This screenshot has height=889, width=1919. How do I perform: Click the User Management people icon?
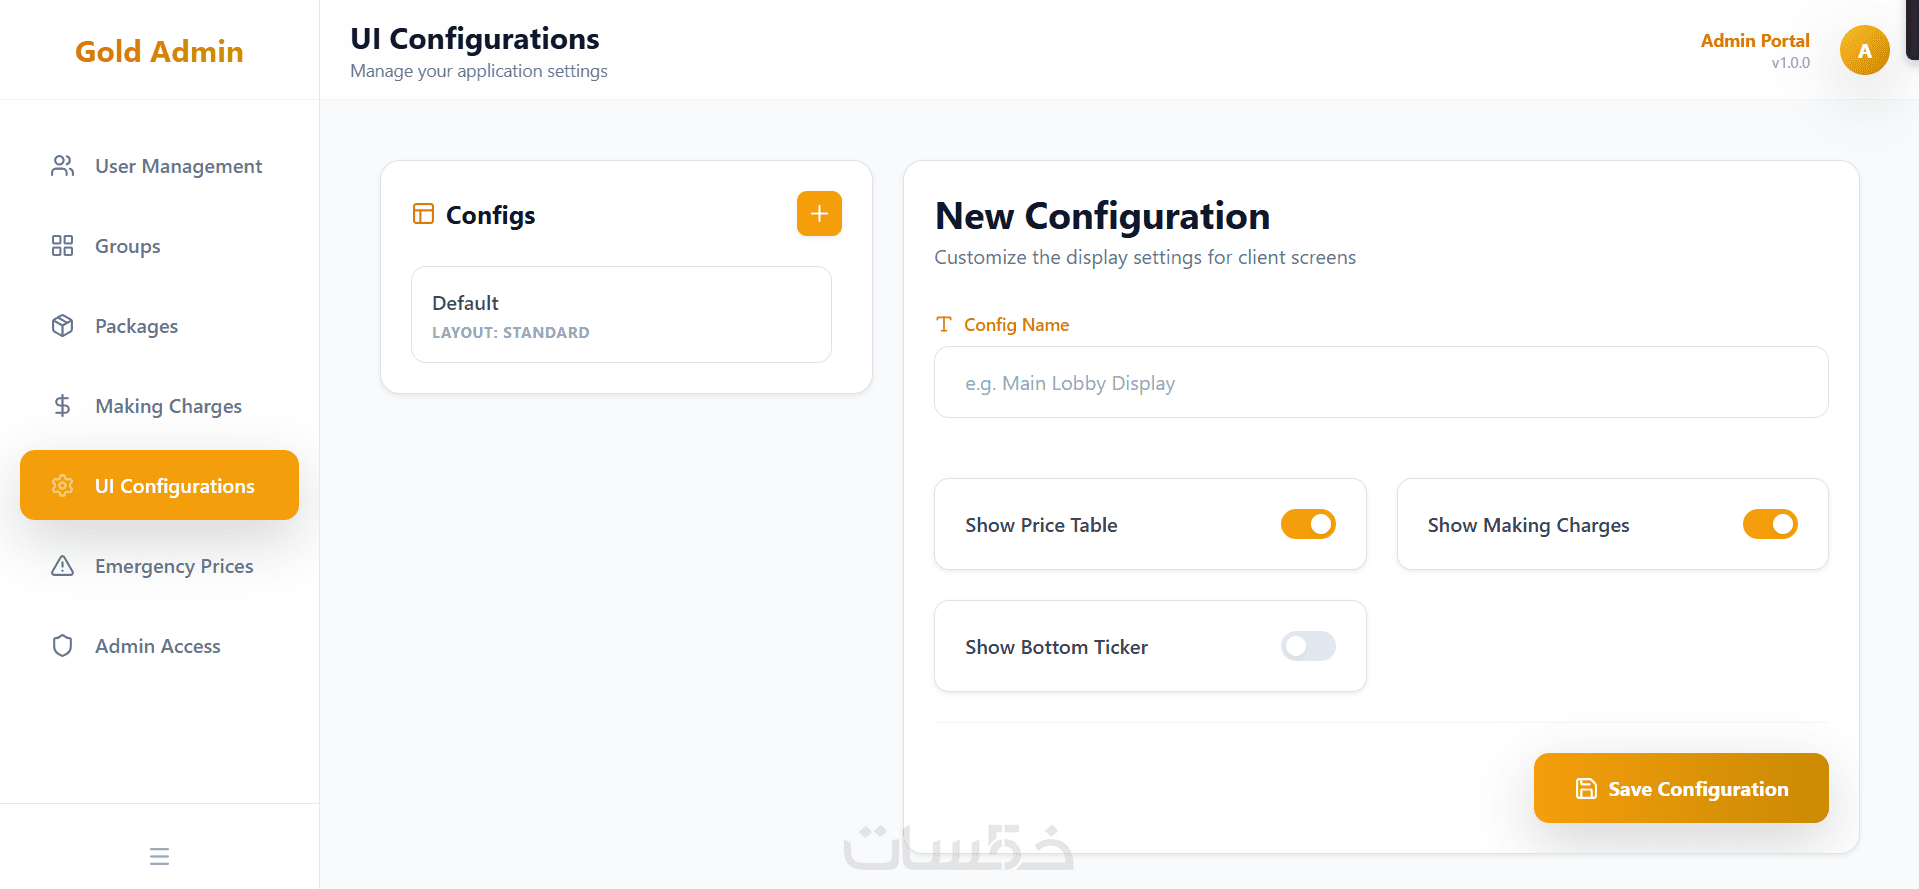(x=62, y=166)
